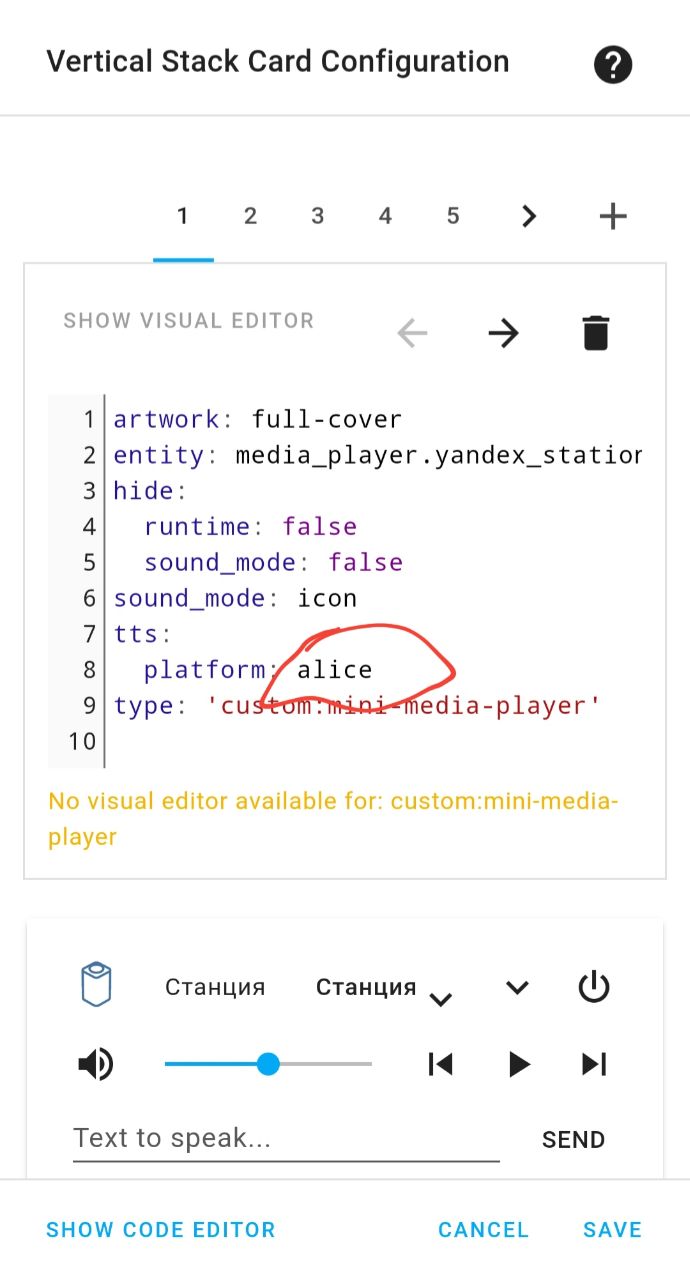Click the 'No visual editor available' message
Viewport: 690px width, 1280px height.
[333, 819]
